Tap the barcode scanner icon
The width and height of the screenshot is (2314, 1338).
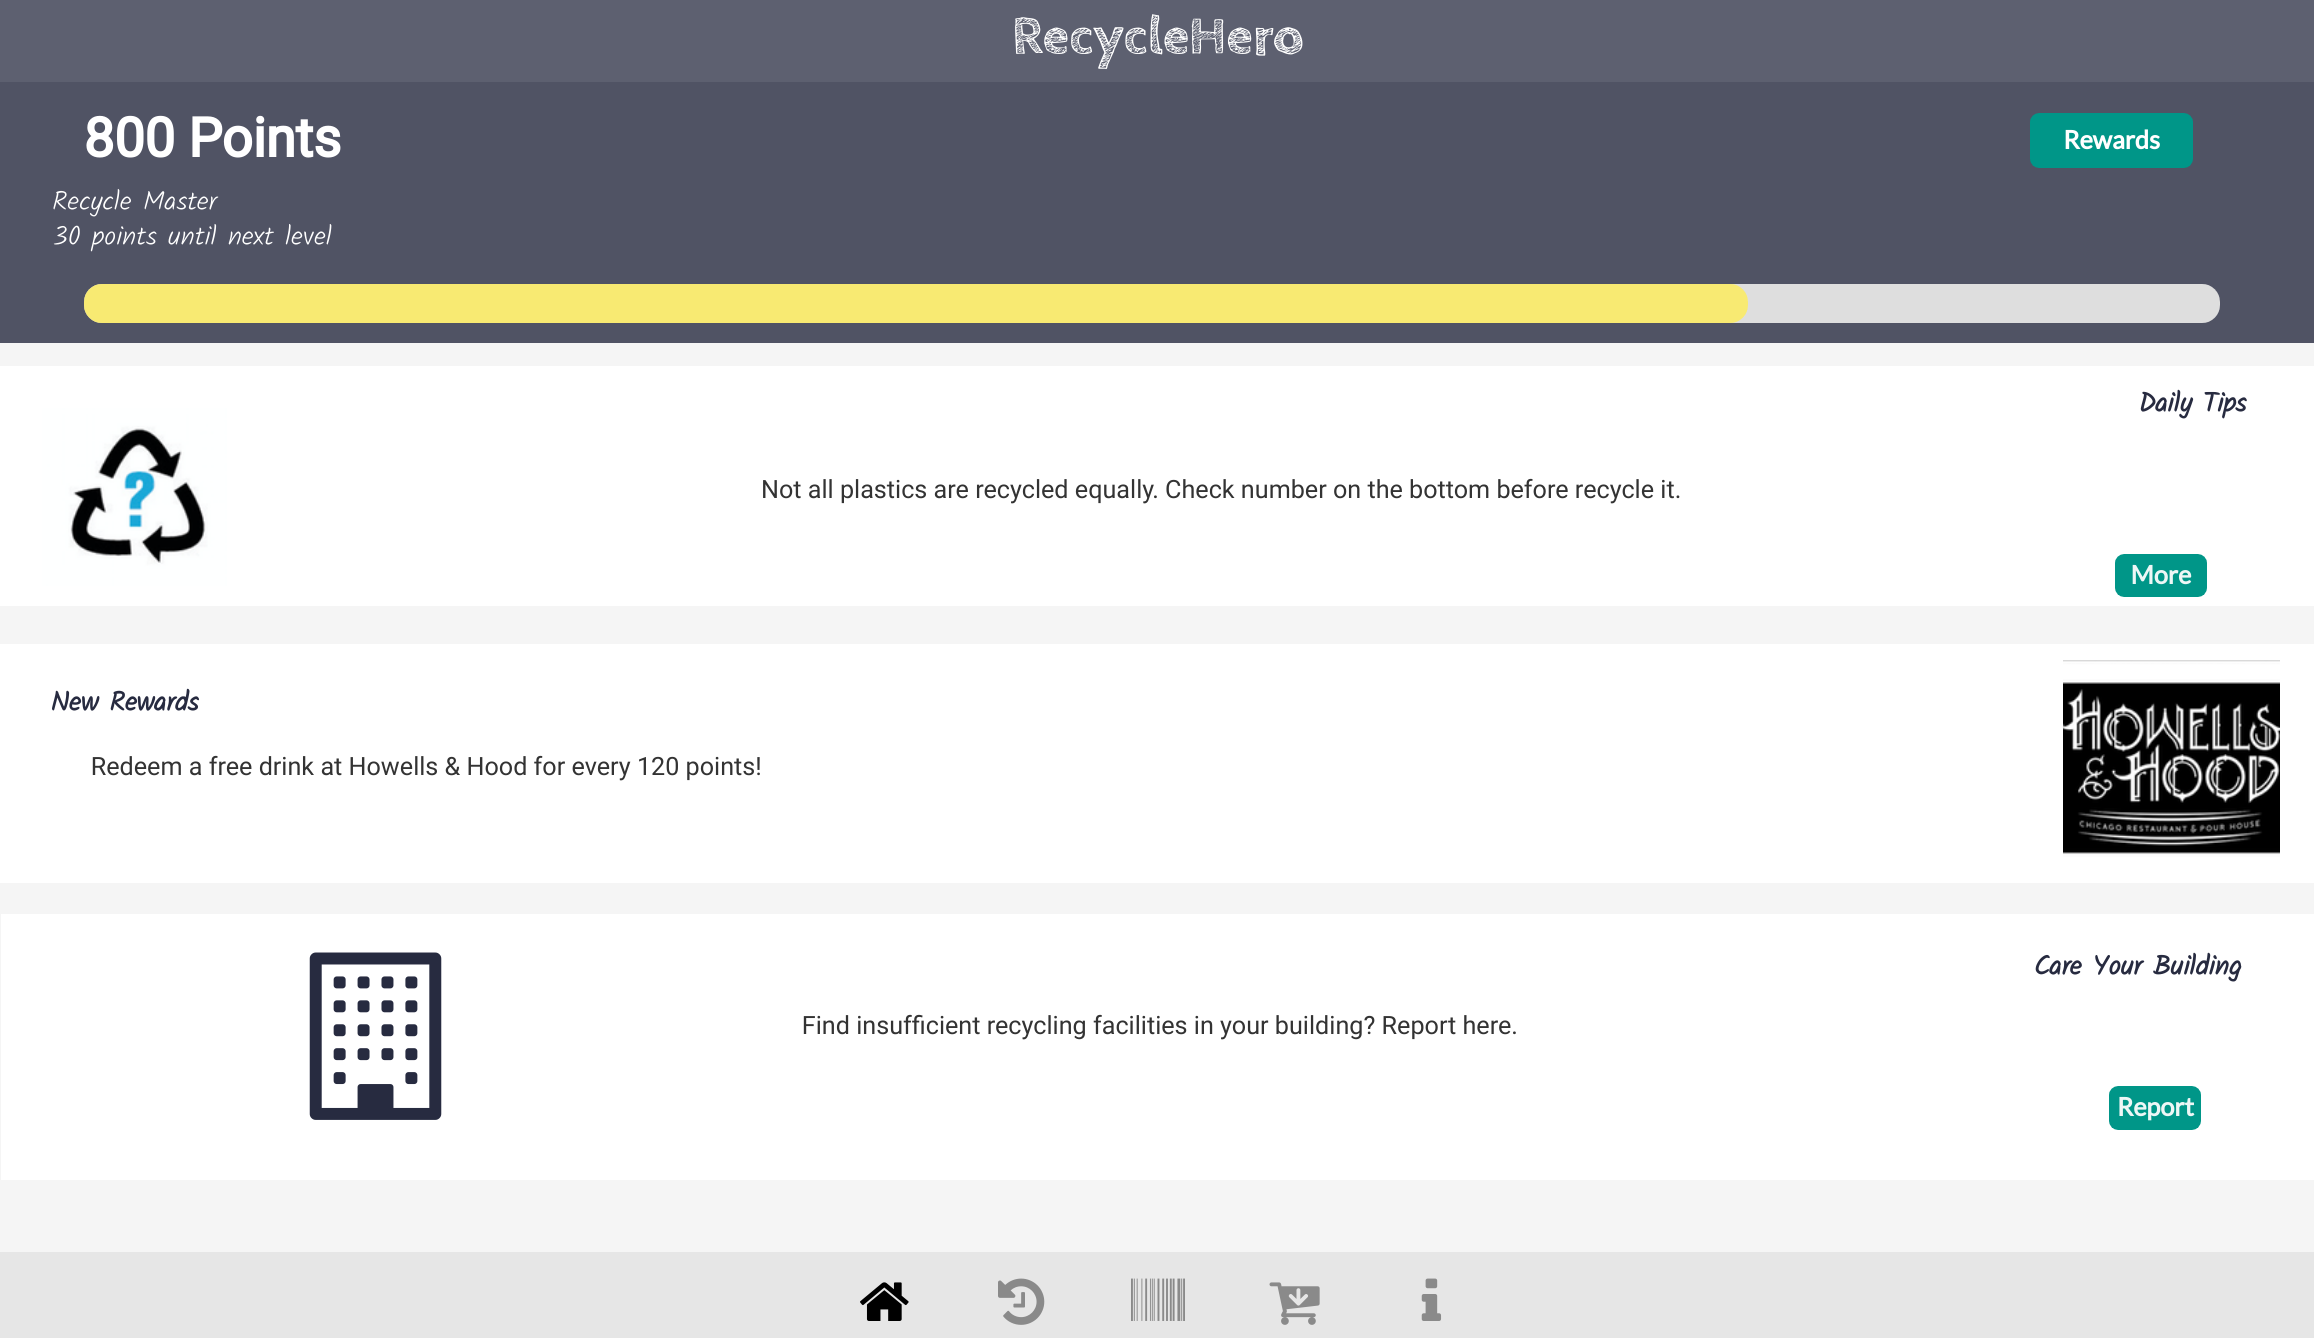pos(1158,1300)
